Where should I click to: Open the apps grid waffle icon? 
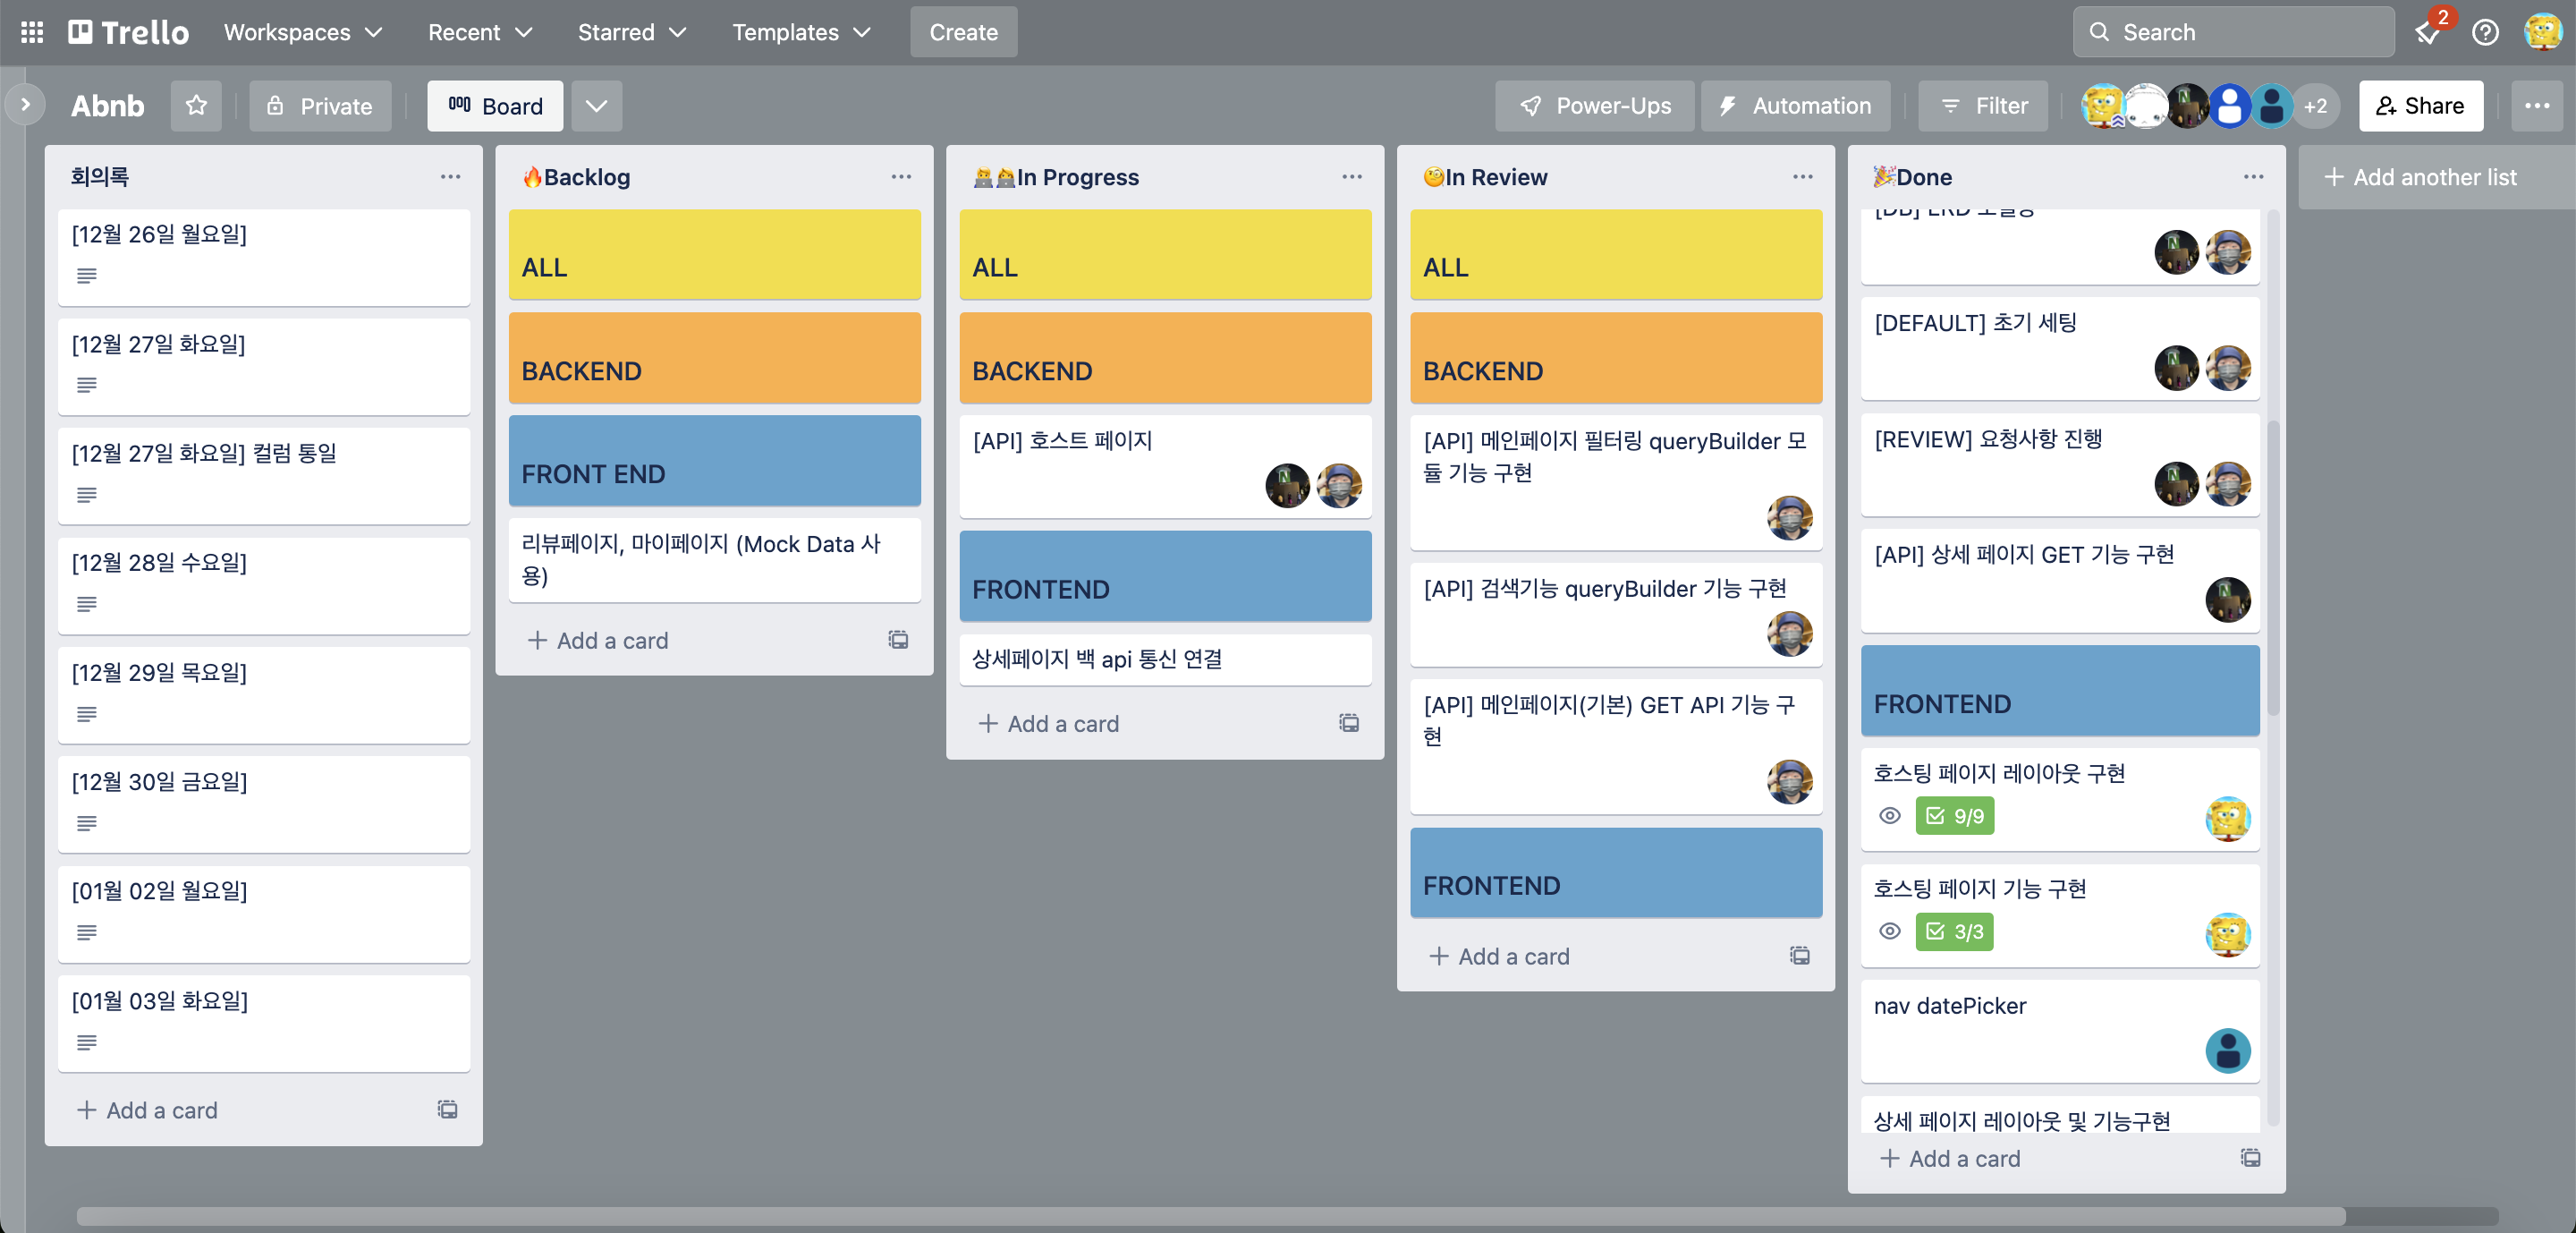click(x=31, y=31)
